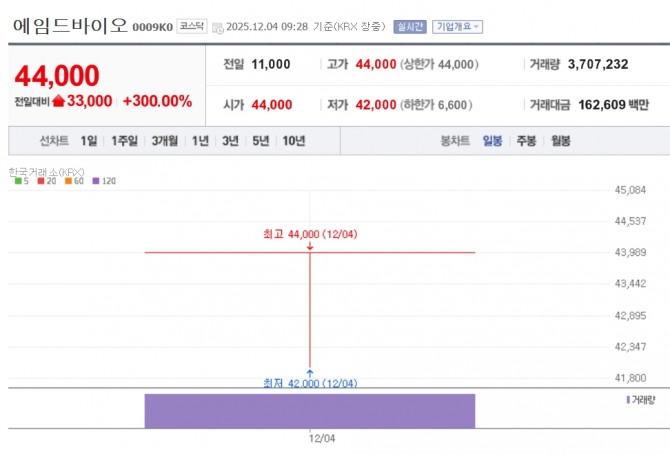Select the 일봉 candlestick chart tab

[492, 141]
